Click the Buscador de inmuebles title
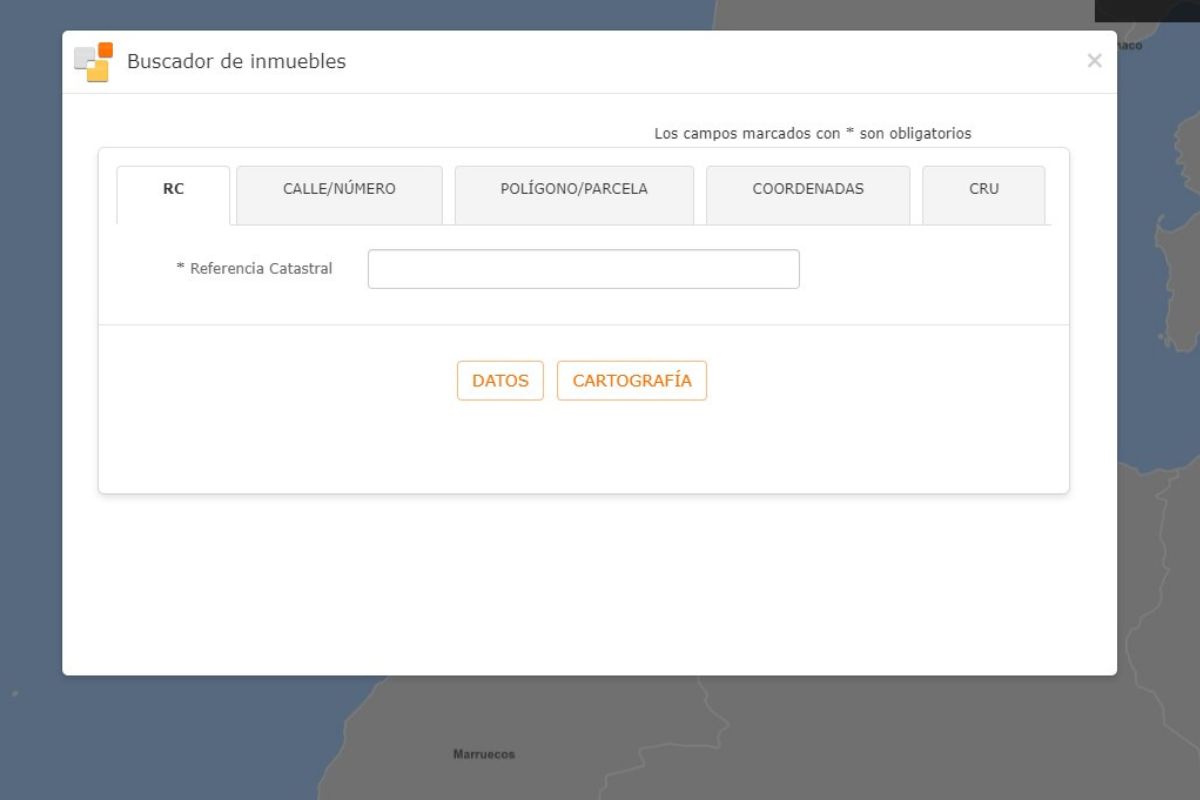Viewport: 1200px width, 800px height. click(x=235, y=60)
